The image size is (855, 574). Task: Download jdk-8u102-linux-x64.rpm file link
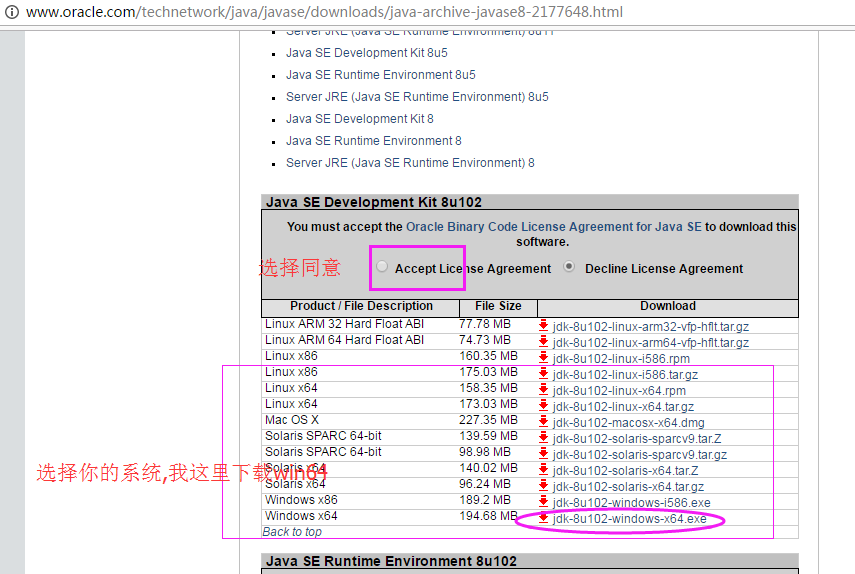(619, 391)
